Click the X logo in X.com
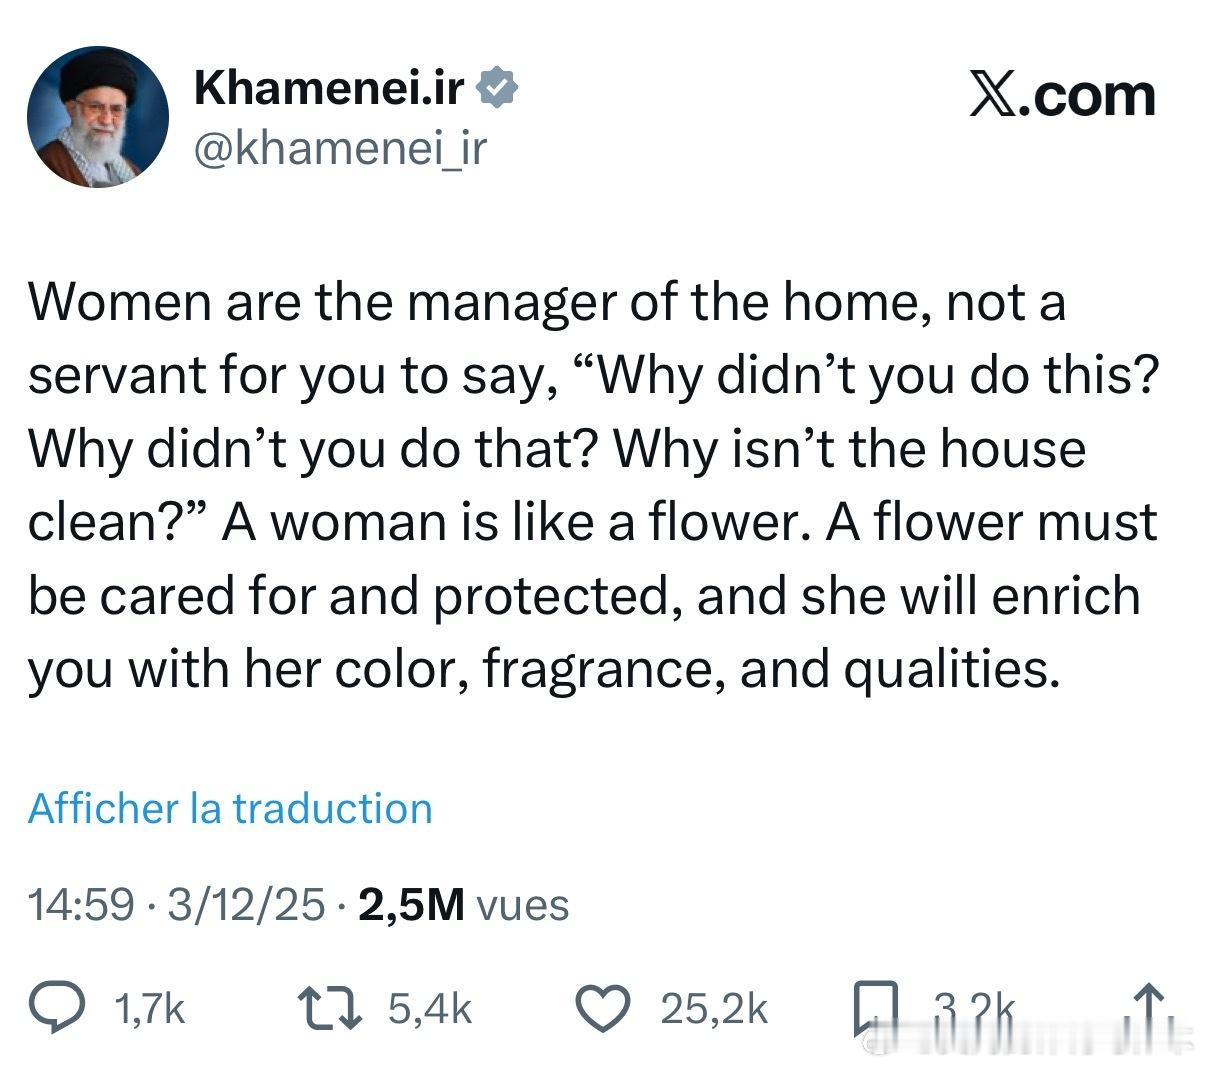 991,96
